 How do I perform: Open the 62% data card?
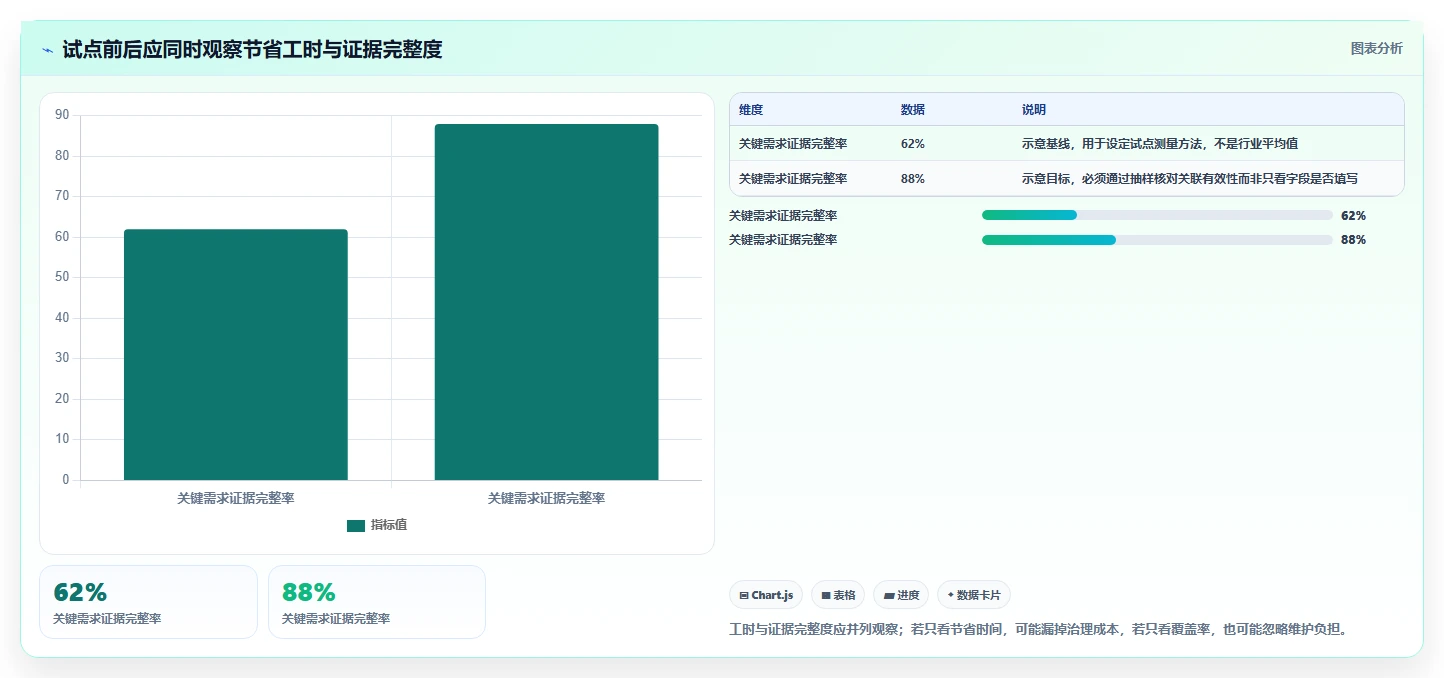pyautogui.click(x=148, y=602)
